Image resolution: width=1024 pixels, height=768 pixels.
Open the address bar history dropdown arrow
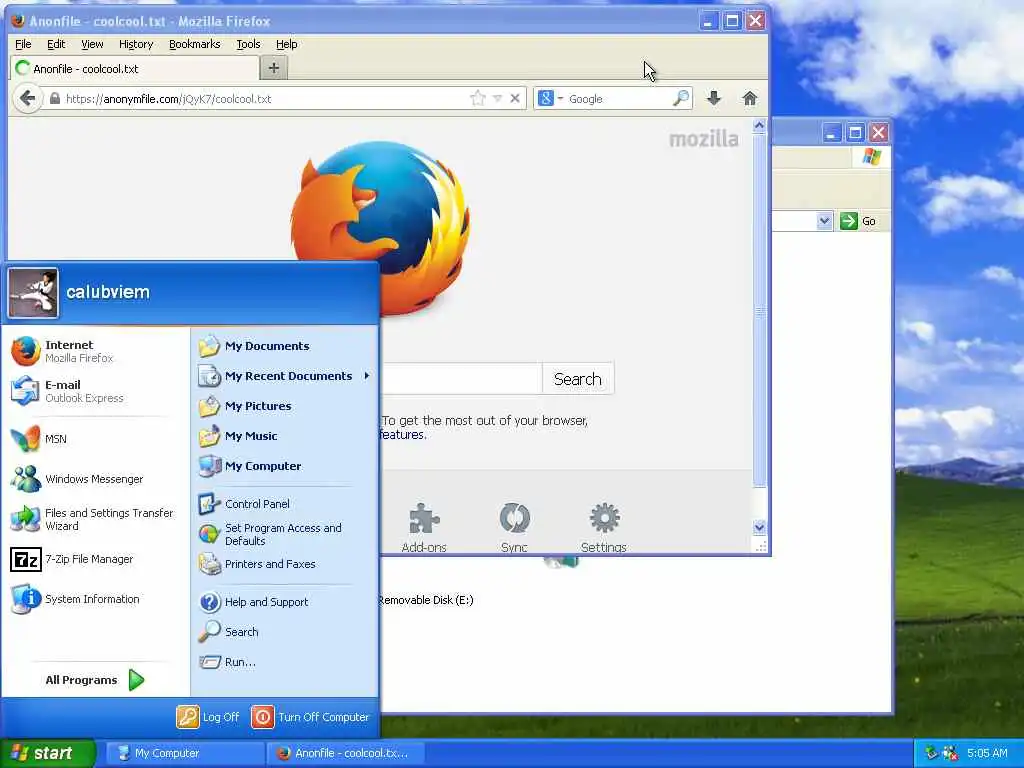click(497, 99)
